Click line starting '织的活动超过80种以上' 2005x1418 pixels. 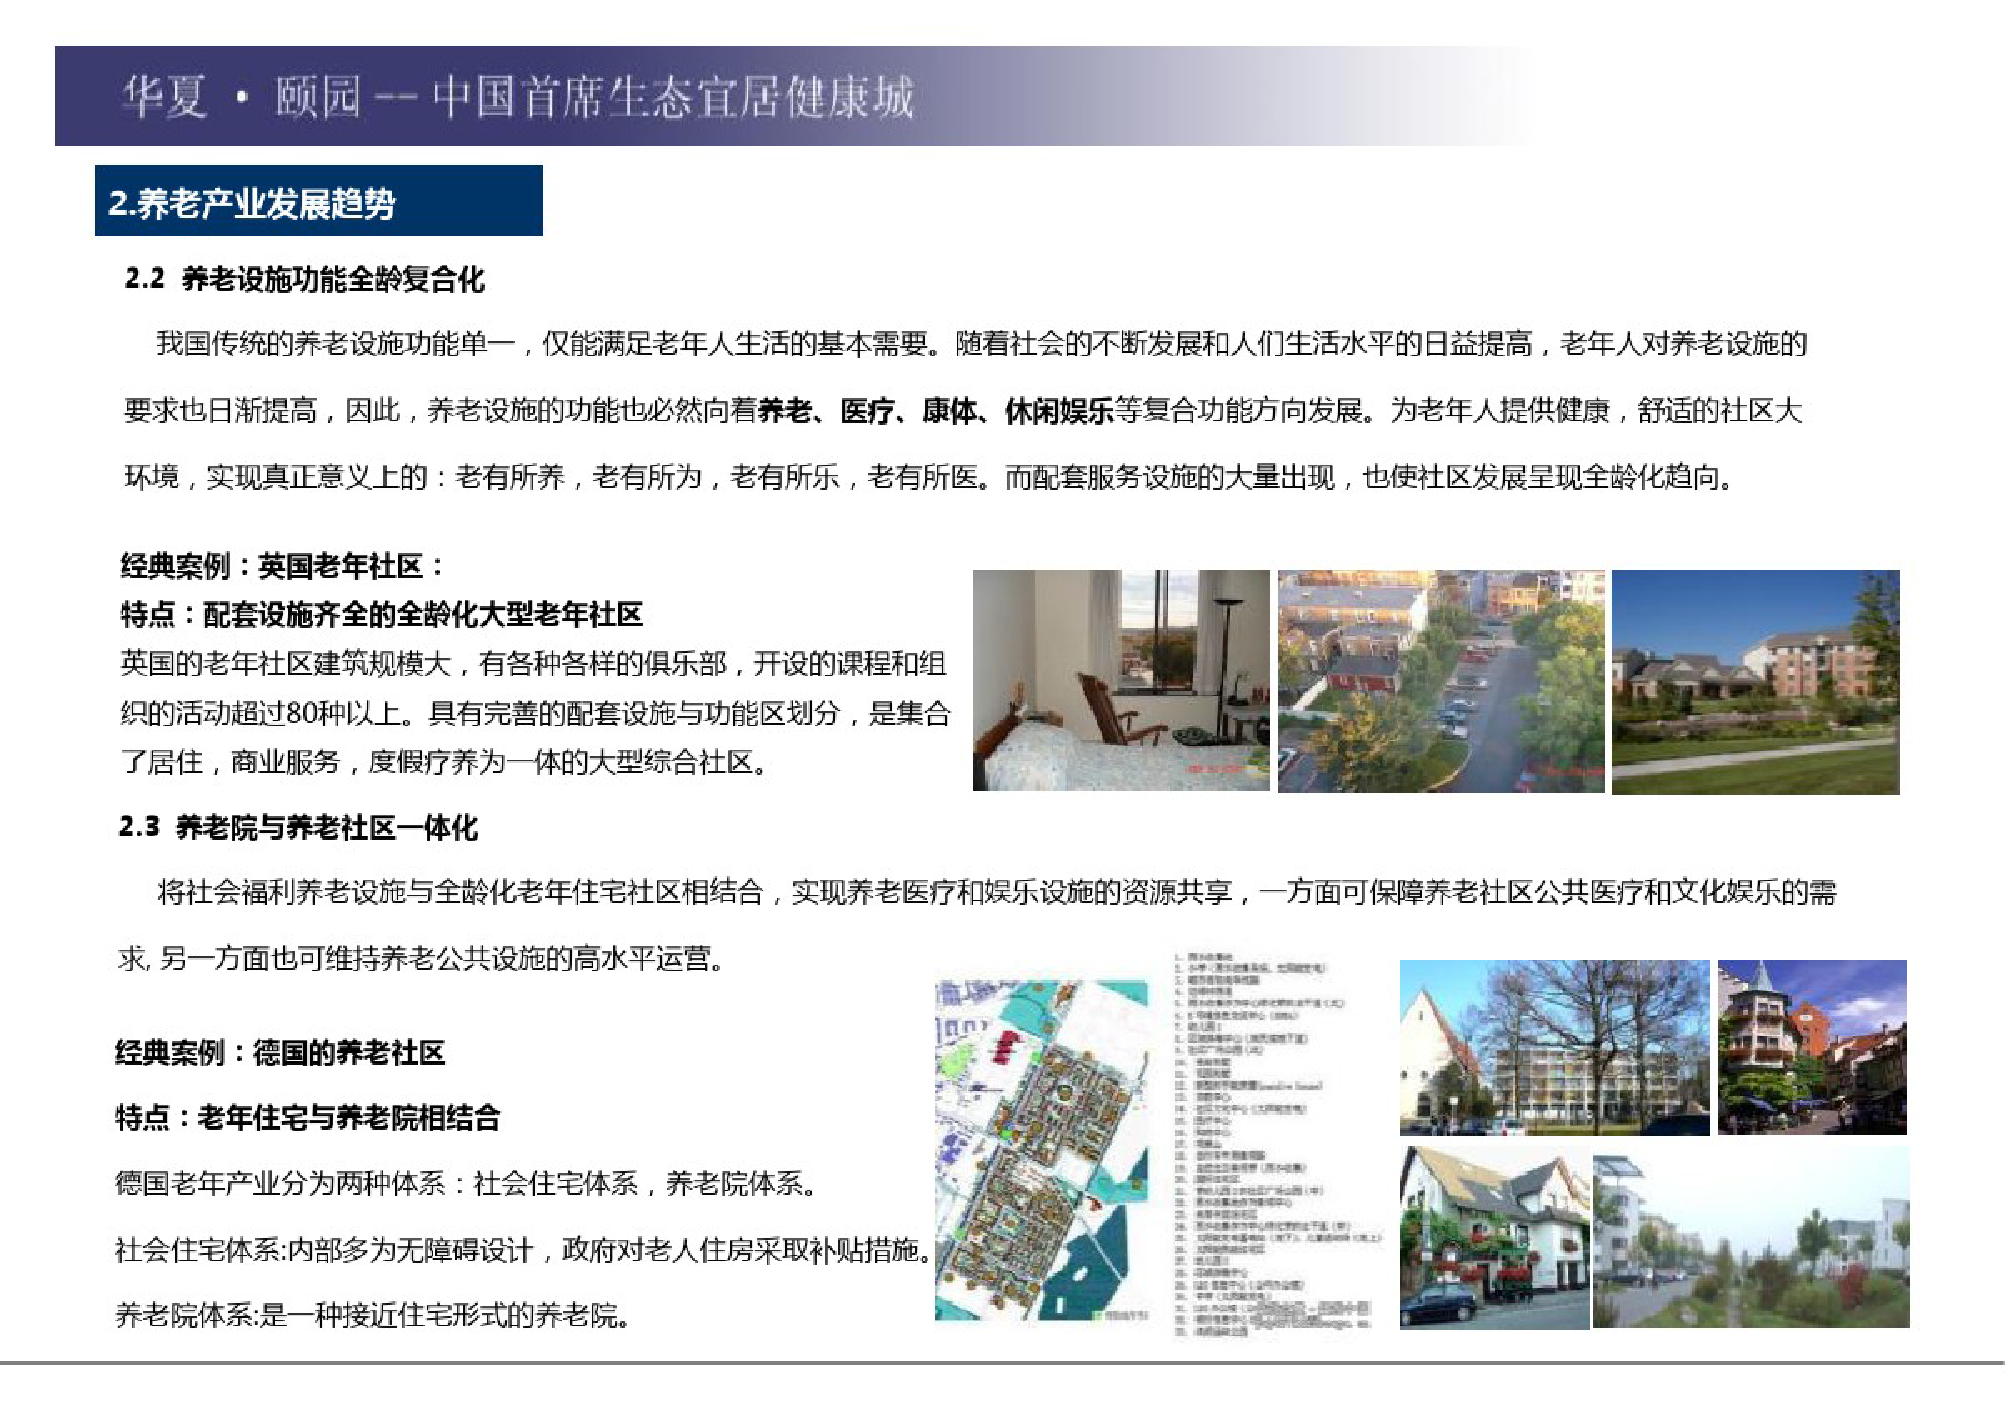535,713
